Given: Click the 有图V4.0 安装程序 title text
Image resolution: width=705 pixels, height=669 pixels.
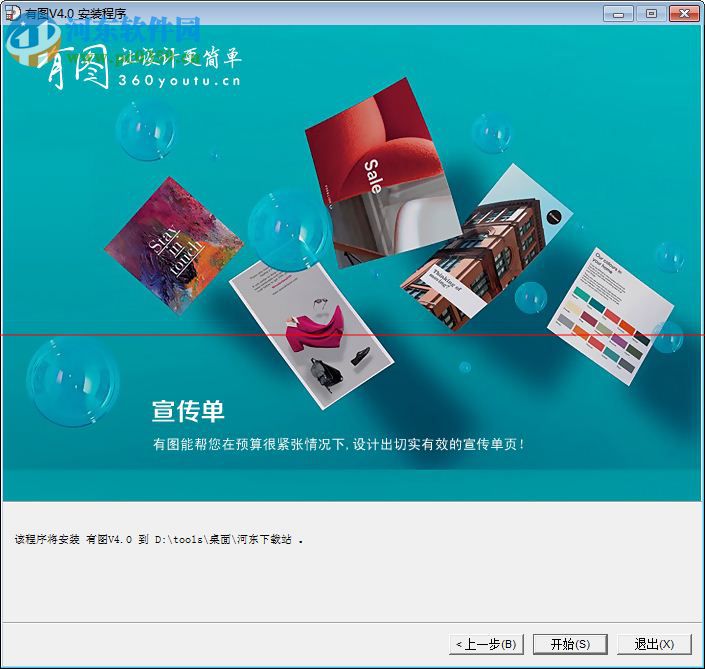Looking at the screenshot, I should tap(76, 14).
